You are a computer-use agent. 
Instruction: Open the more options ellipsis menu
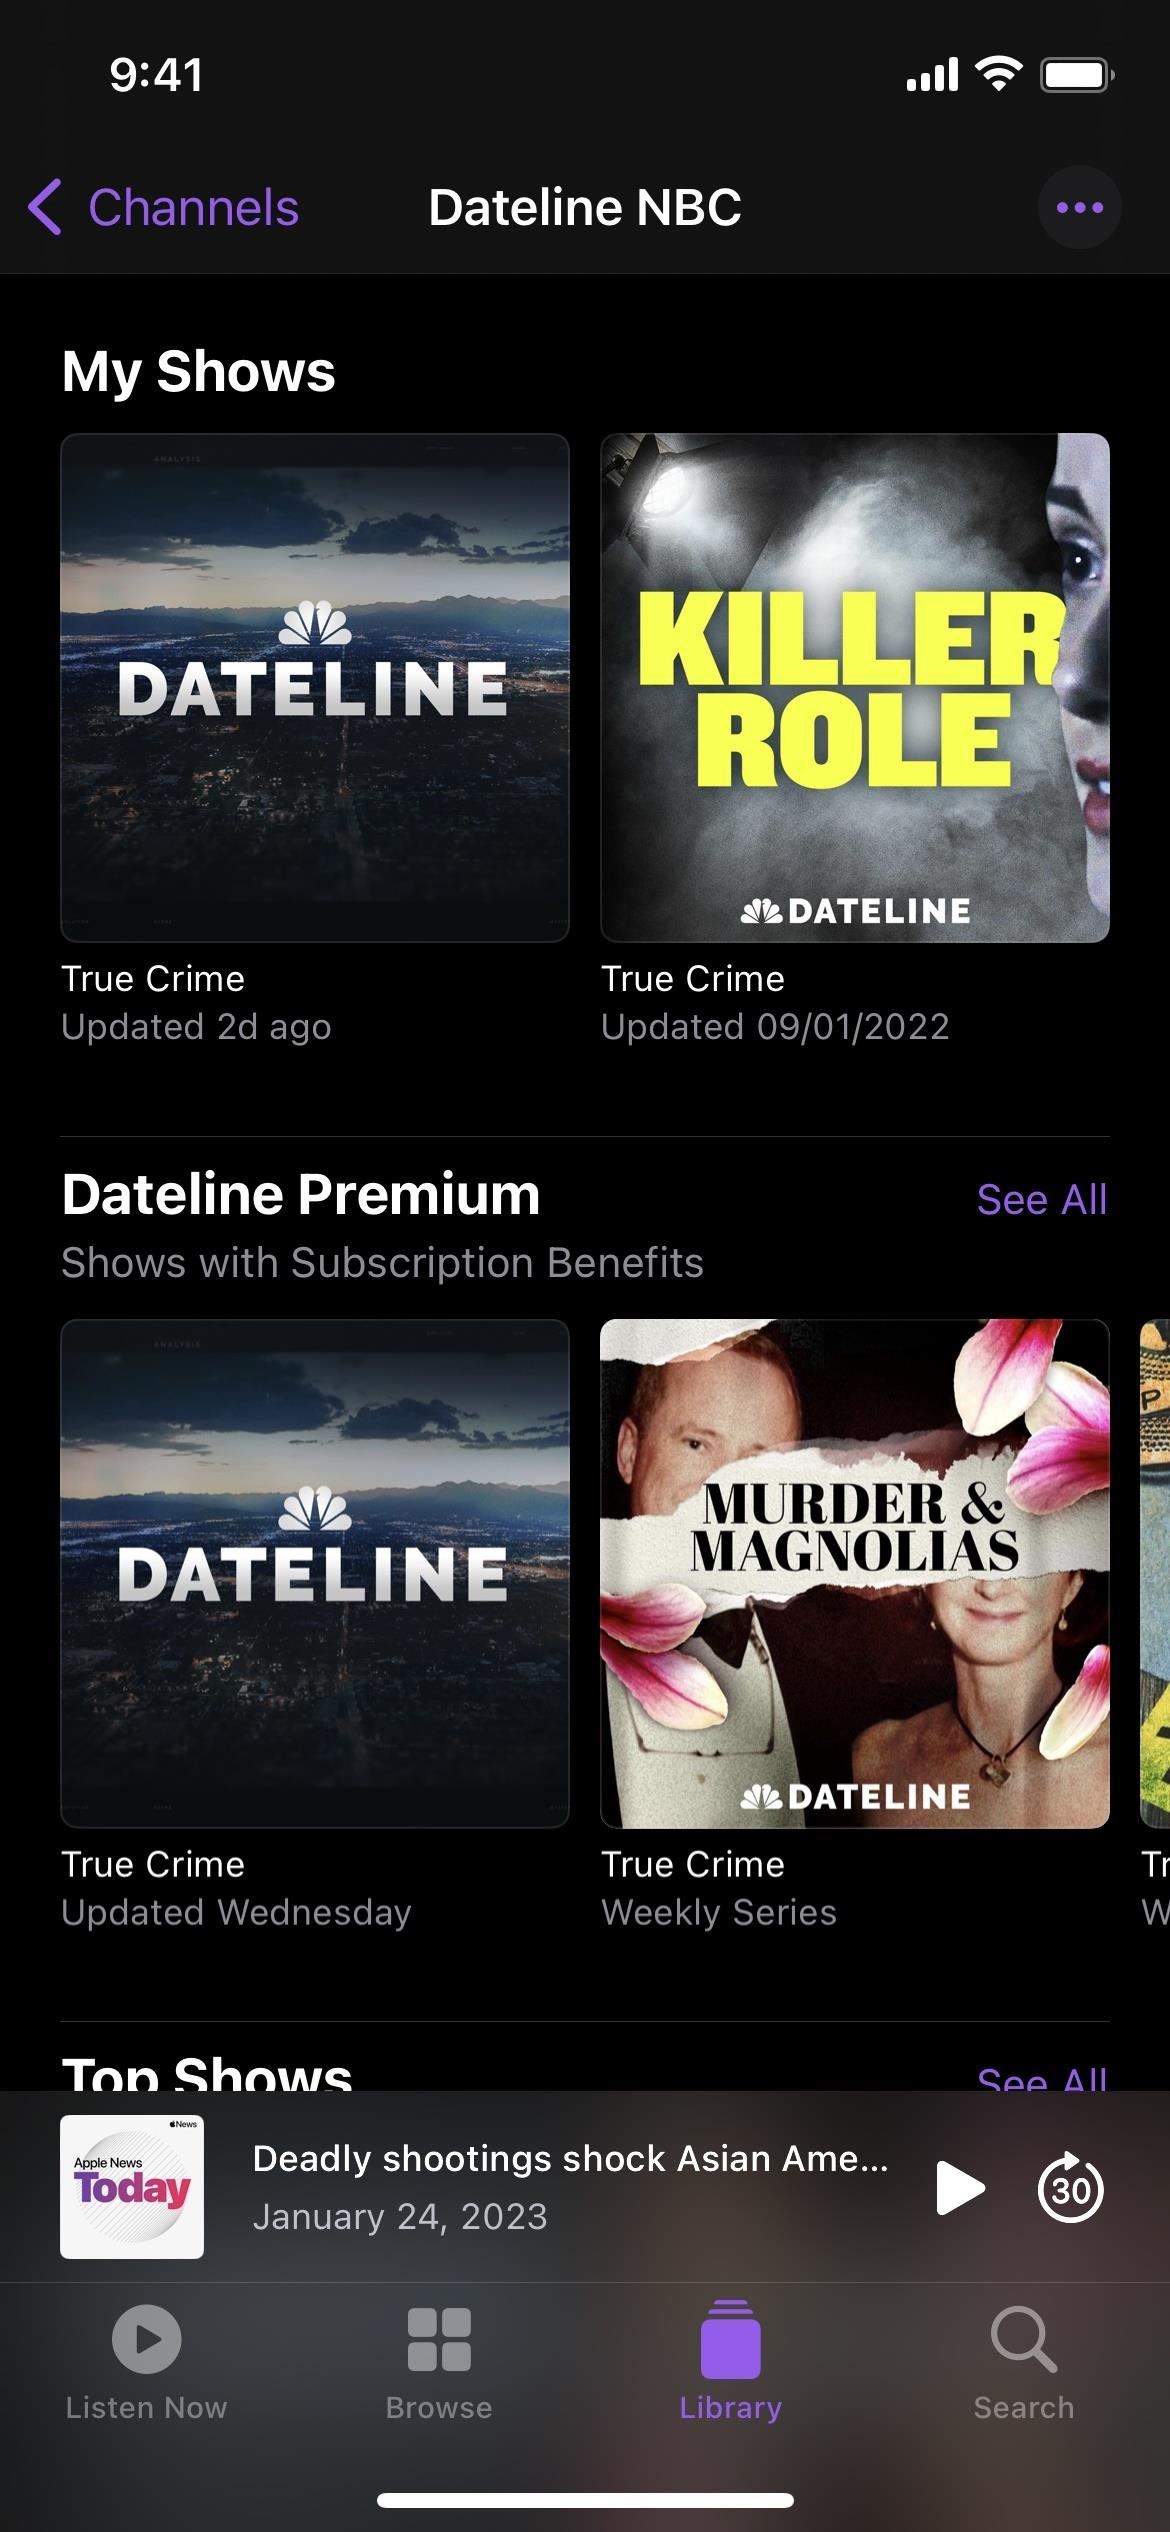point(1079,208)
